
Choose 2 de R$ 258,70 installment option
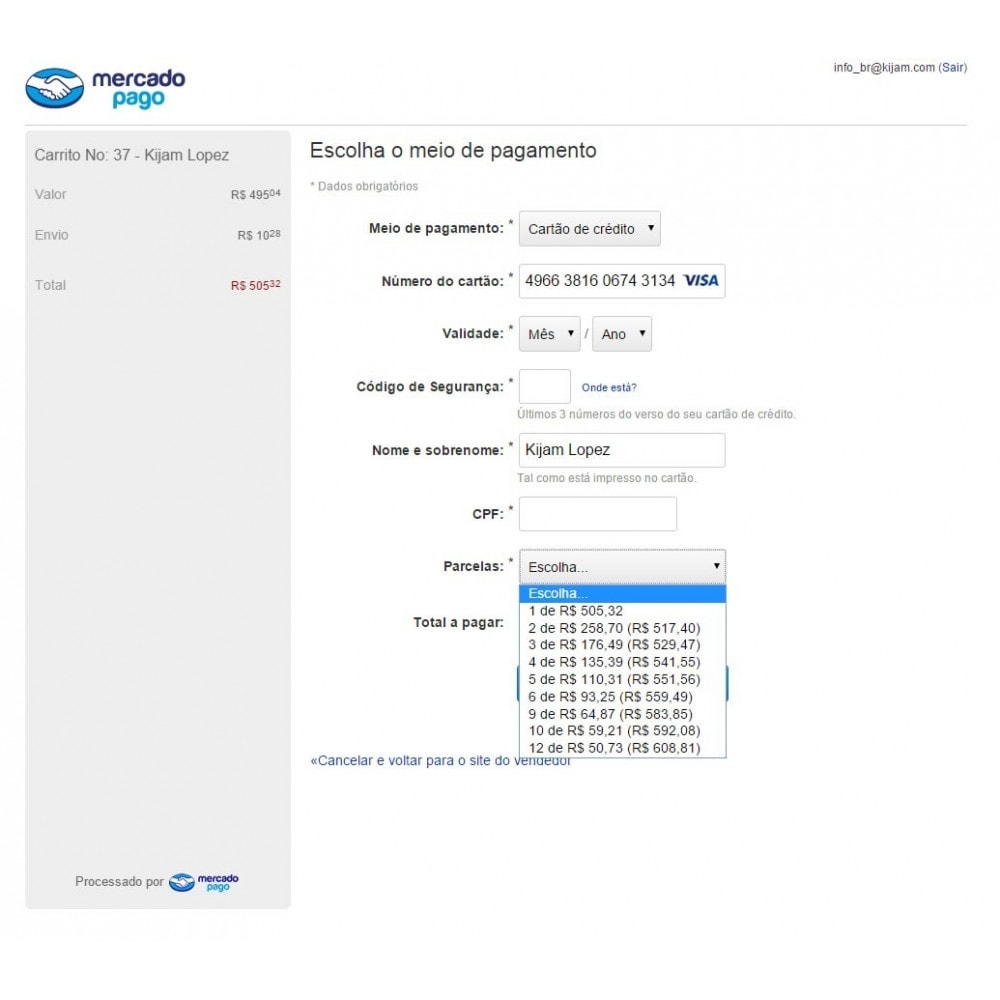click(x=622, y=628)
